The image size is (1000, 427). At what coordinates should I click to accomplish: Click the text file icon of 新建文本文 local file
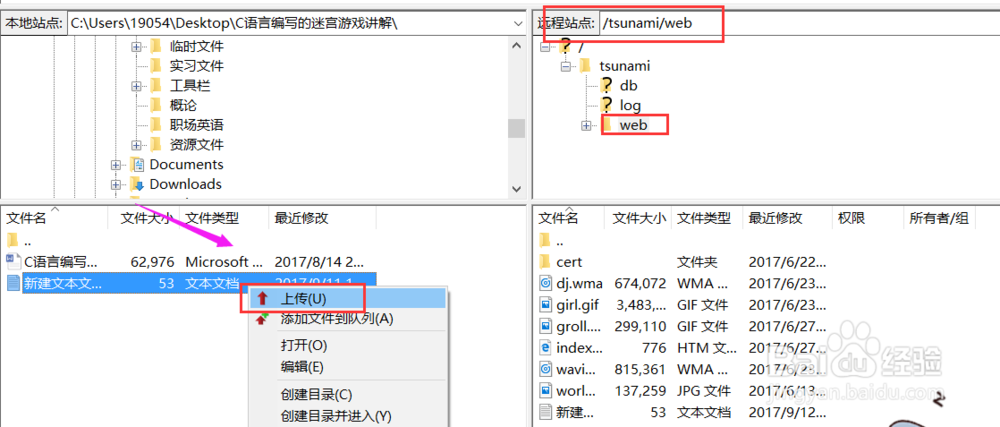[x=13, y=283]
